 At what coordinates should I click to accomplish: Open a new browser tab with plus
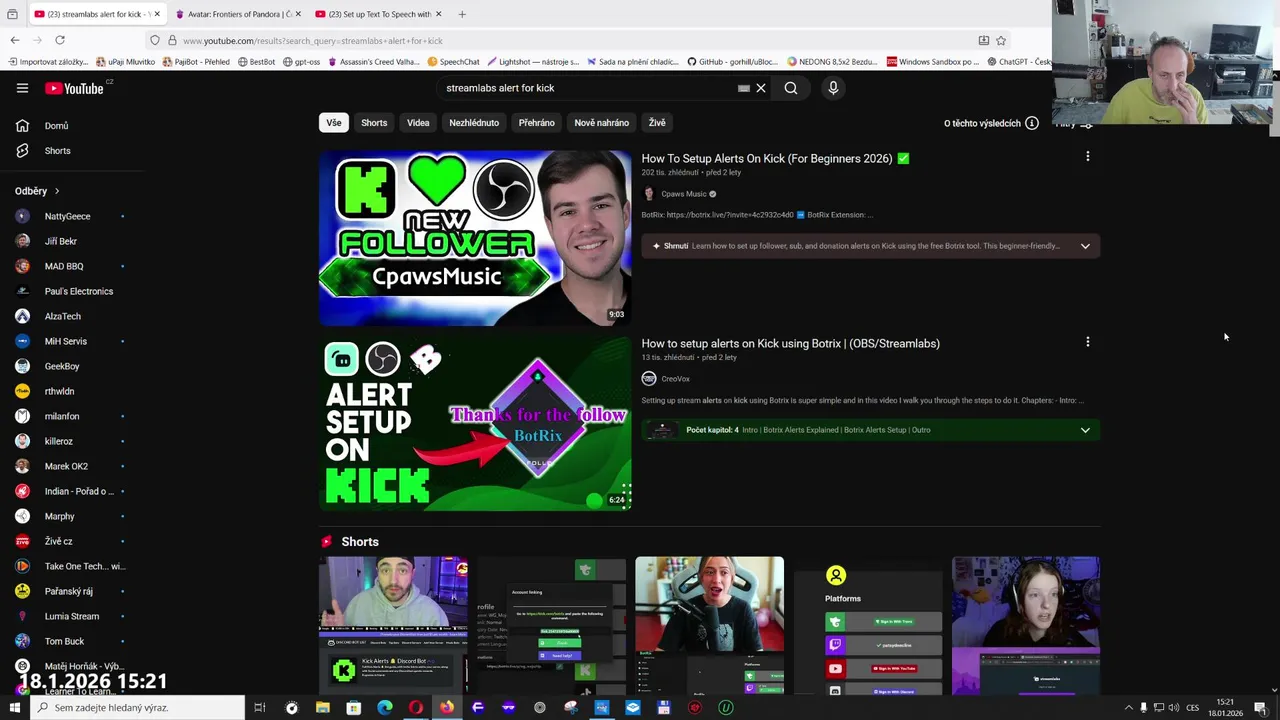[462, 14]
